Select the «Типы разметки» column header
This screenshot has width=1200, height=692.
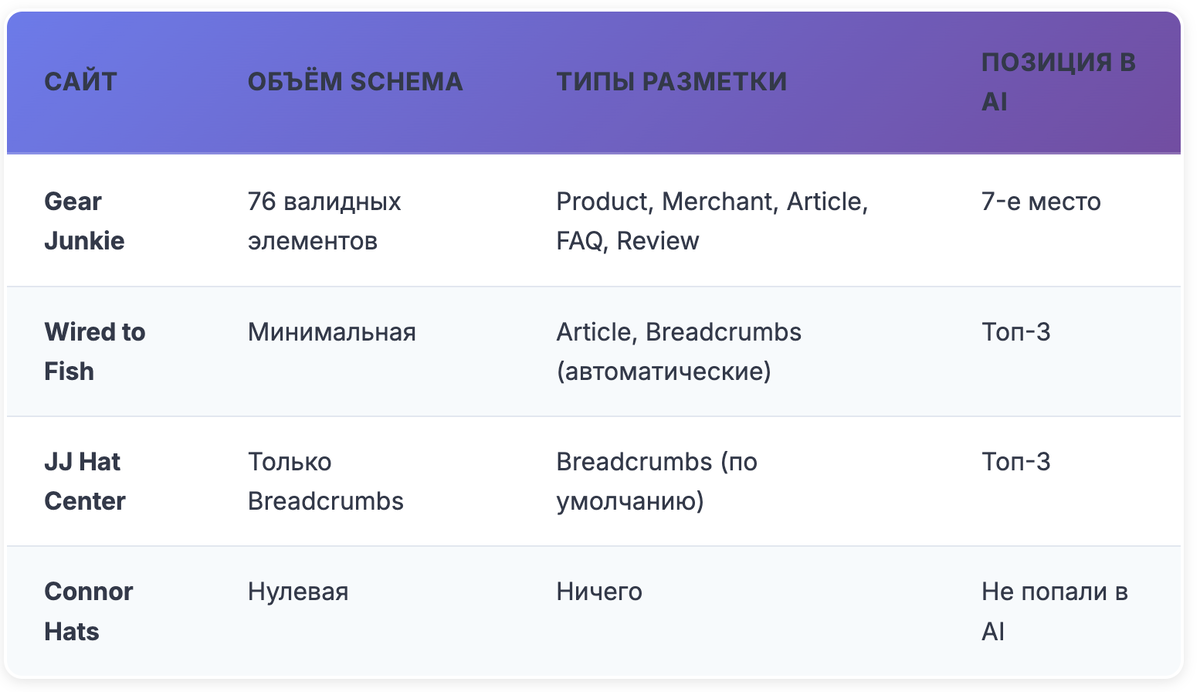click(x=671, y=82)
